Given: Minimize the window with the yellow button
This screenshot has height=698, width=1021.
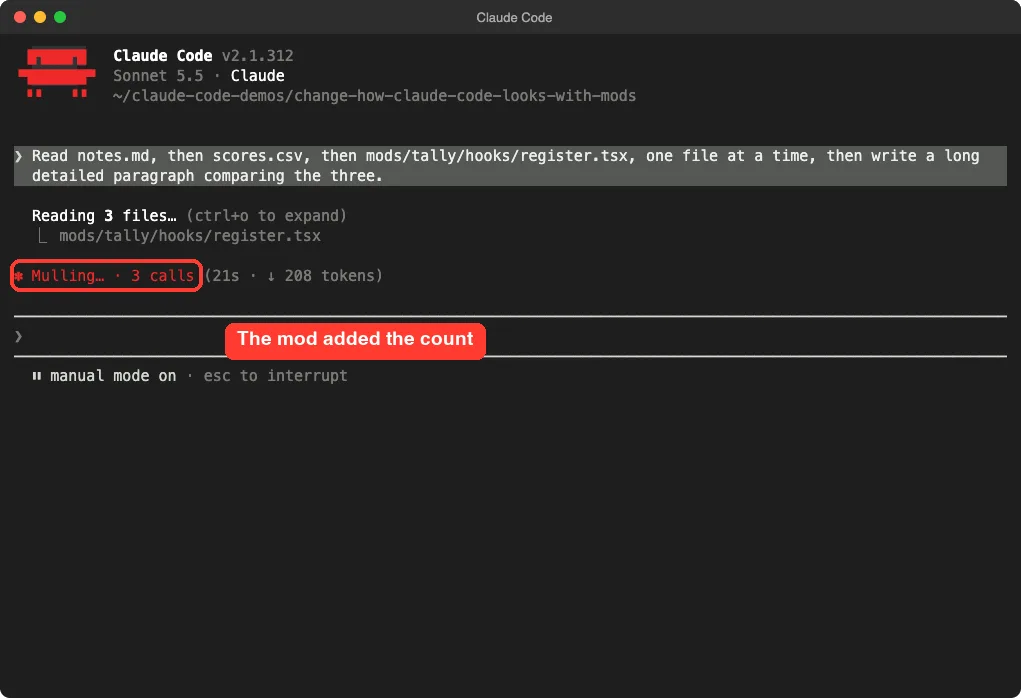Looking at the screenshot, I should pyautogui.click(x=40, y=17).
